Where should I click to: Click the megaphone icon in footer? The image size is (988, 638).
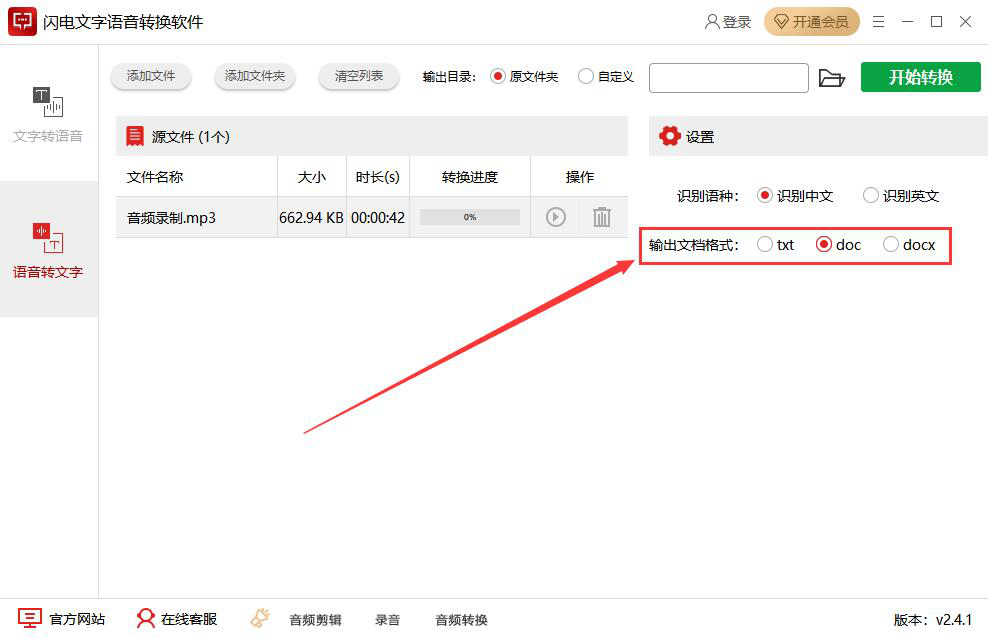coord(260,618)
